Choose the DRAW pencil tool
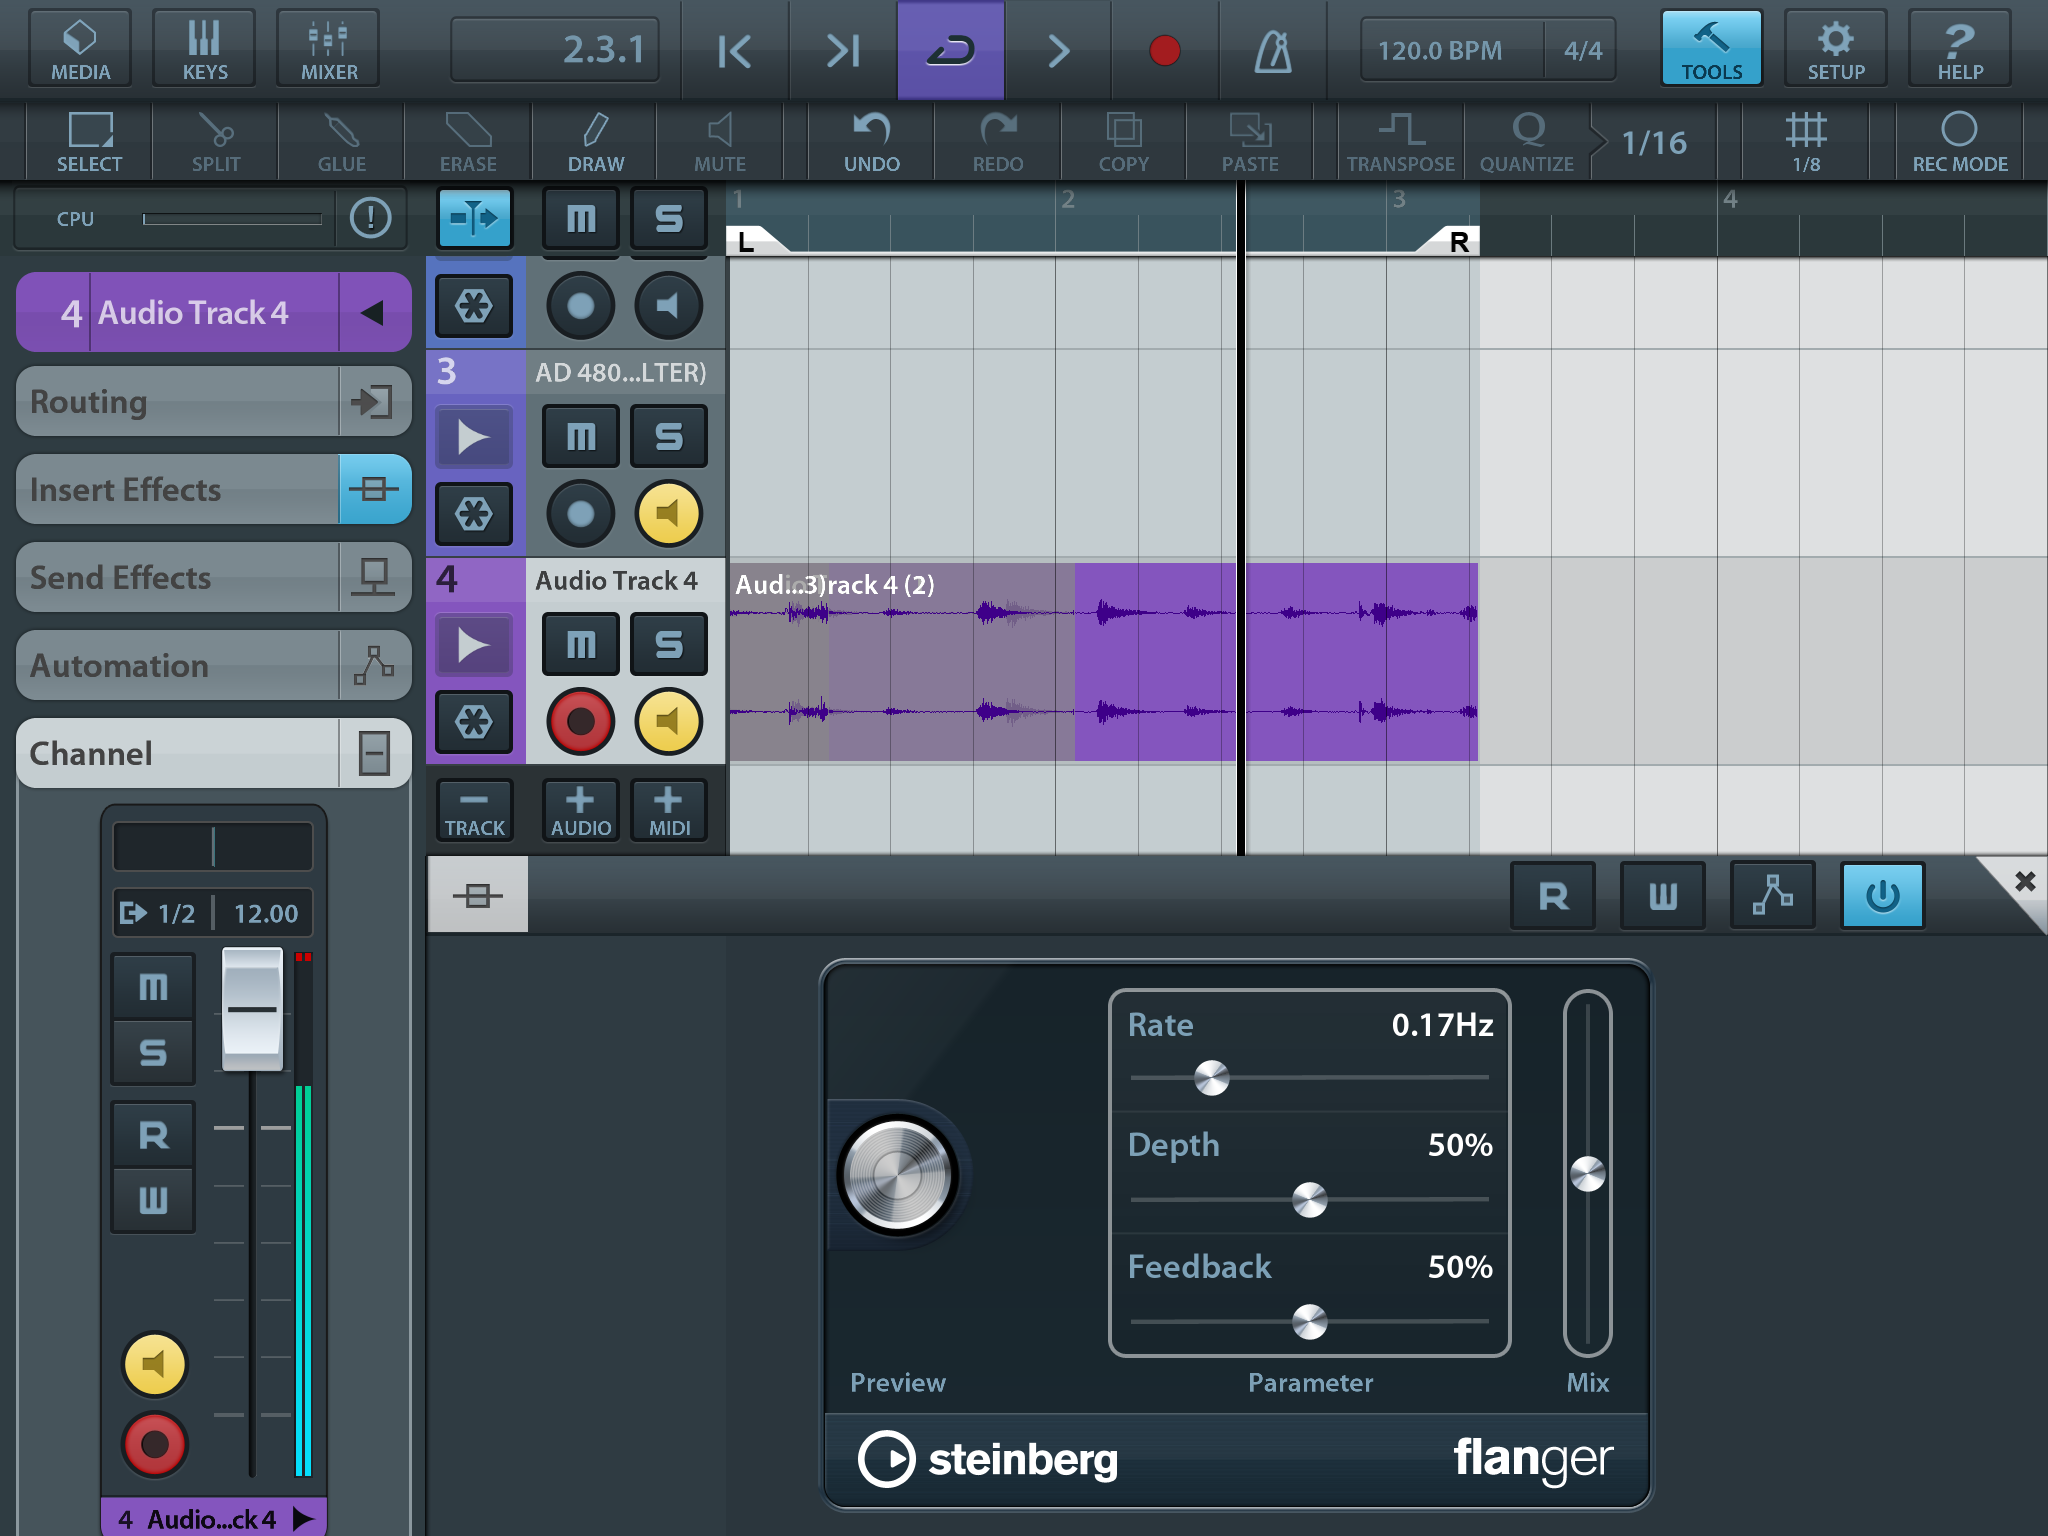Screen dimensions: 2048x1536 tap(596, 142)
